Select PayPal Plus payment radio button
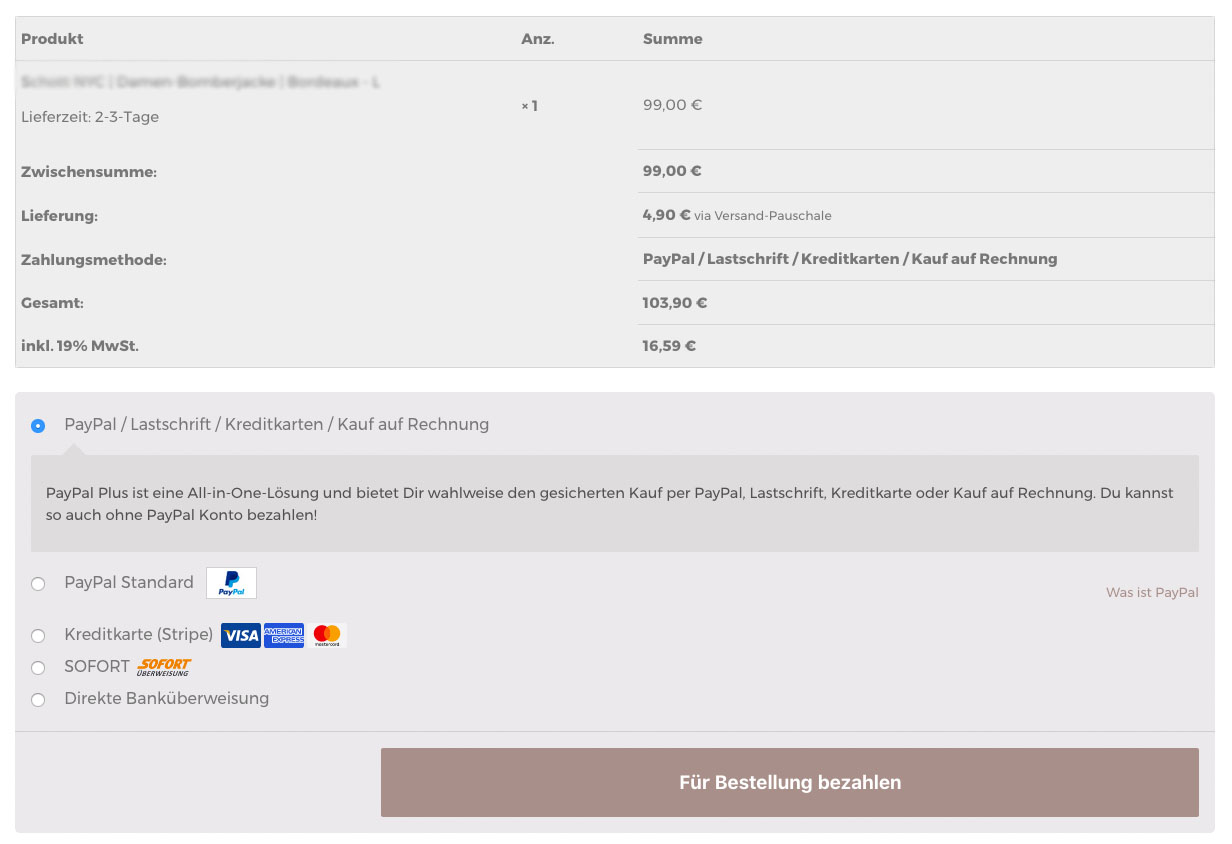Screen dimensions: 1232x844 tap(38, 426)
